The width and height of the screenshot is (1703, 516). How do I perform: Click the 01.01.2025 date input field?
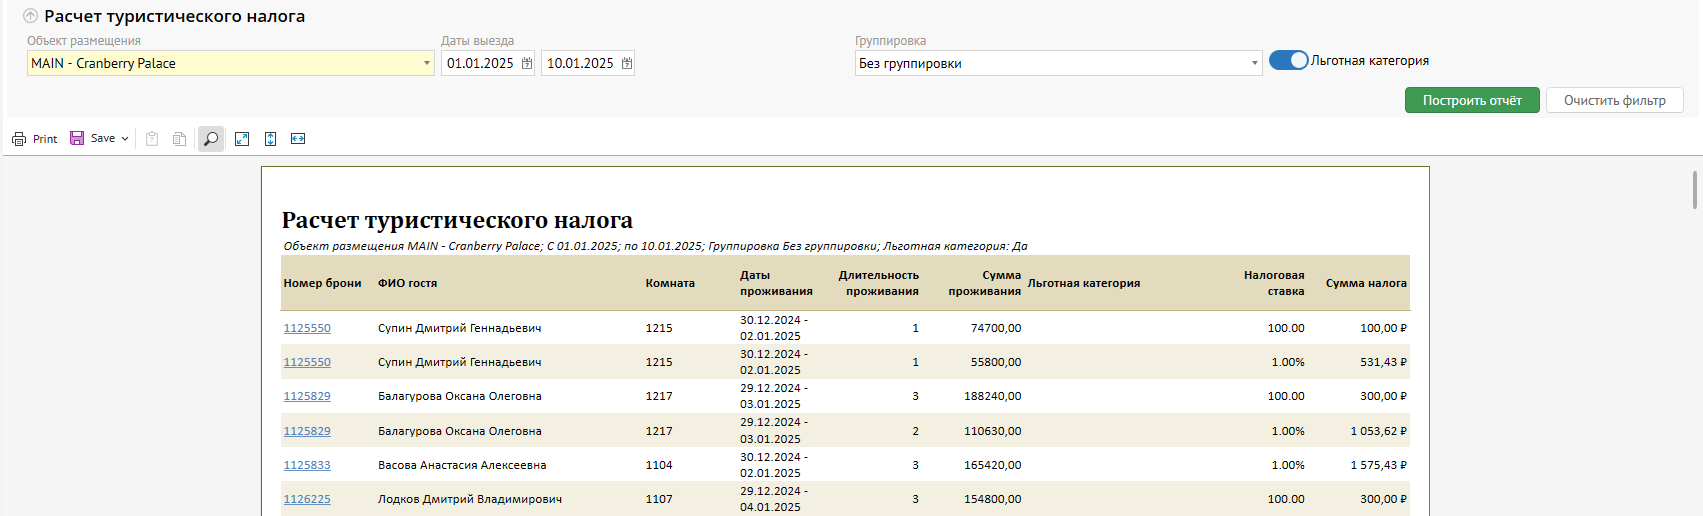(480, 63)
